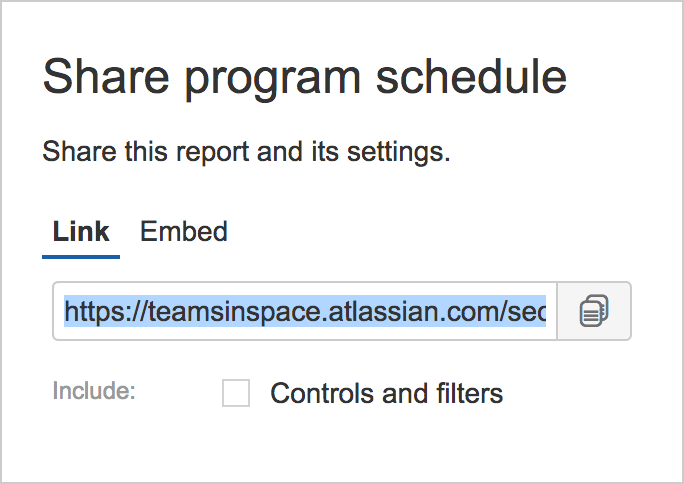684x484 pixels.
Task: Tick the box next to Controls and filters
Action: 236,393
